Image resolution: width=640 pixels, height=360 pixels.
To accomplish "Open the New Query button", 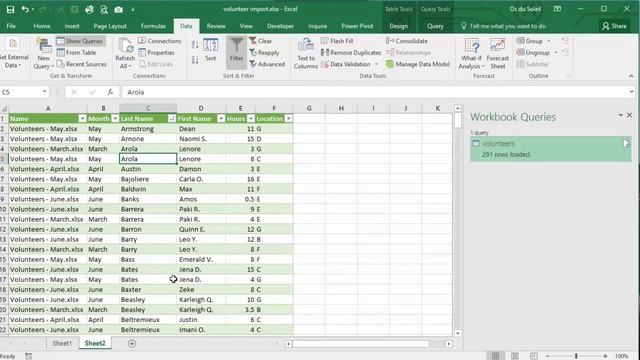I will tap(44, 53).
